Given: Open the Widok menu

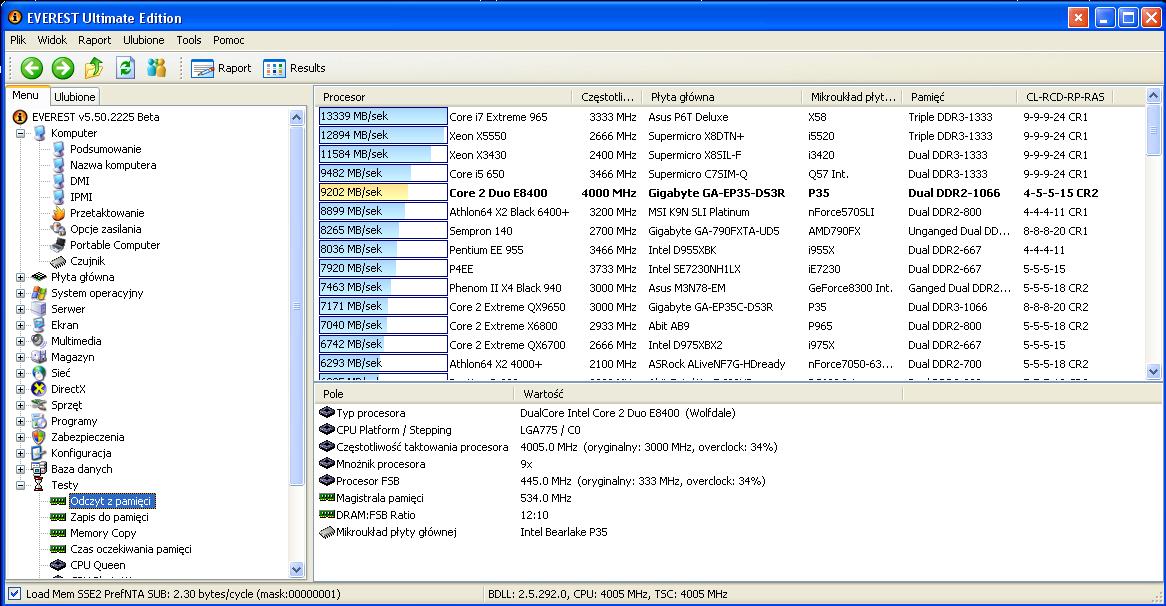Looking at the screenshot, I should 52,40.
